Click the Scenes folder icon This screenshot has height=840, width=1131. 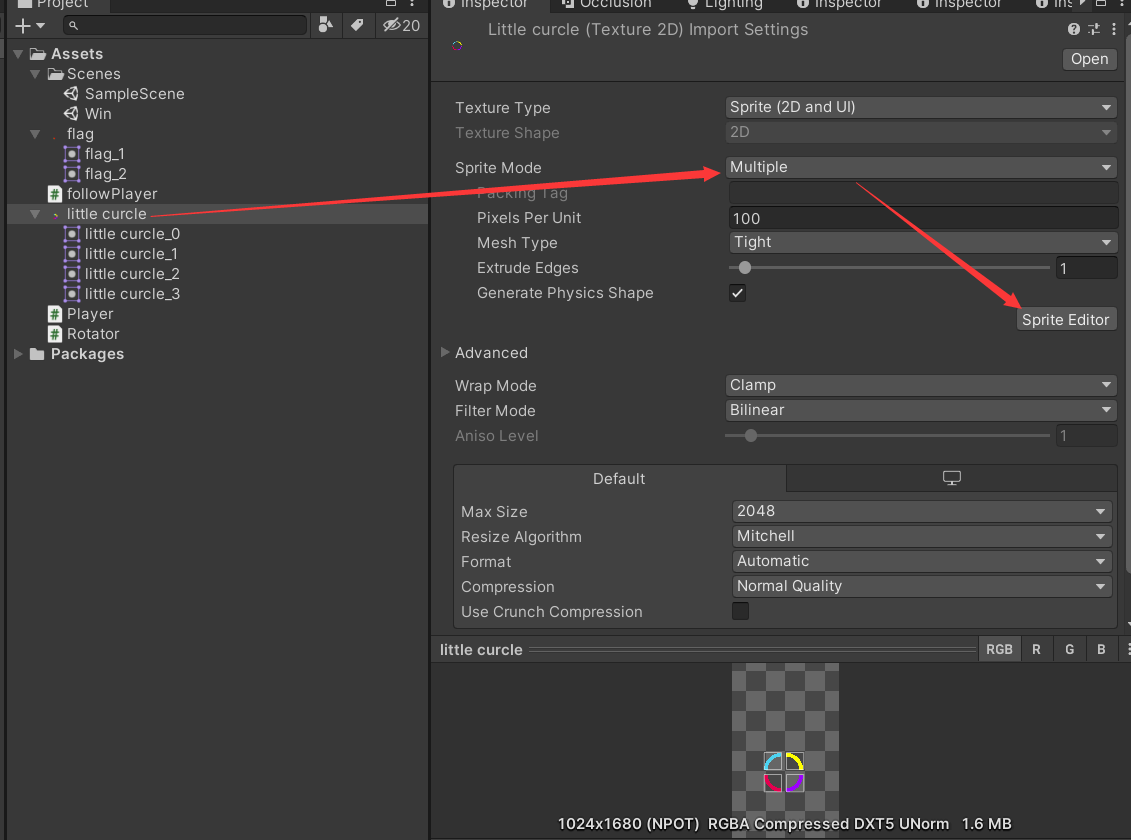(x=56, y=74)
